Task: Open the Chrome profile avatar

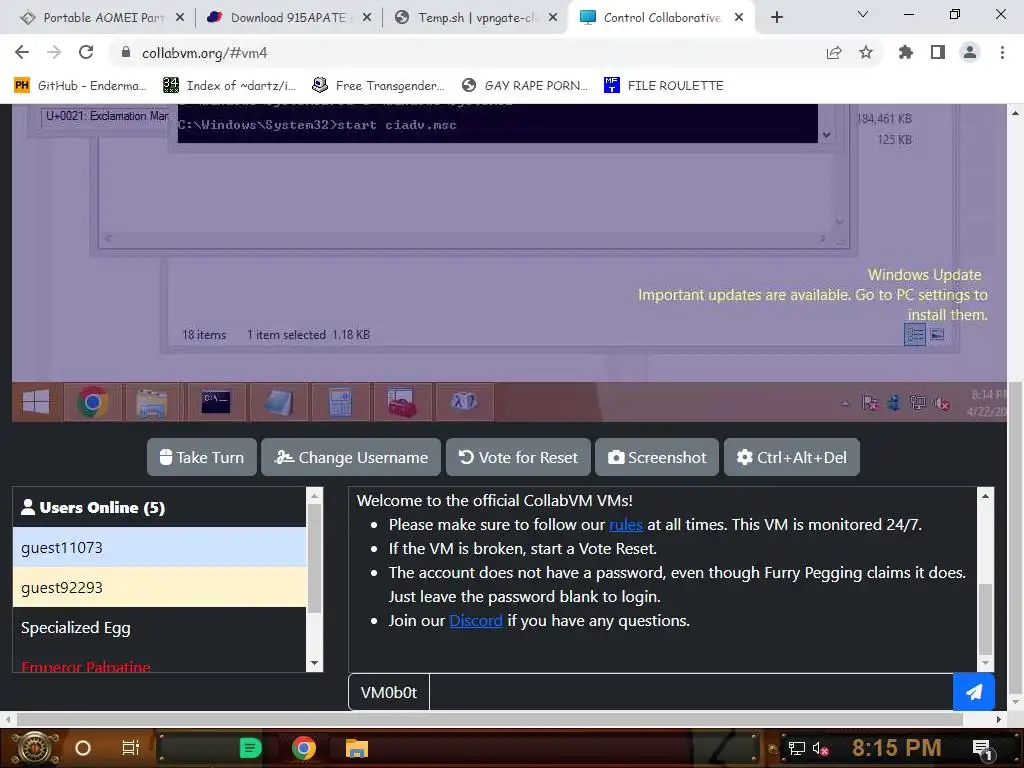Action: [x=970, y=52]
